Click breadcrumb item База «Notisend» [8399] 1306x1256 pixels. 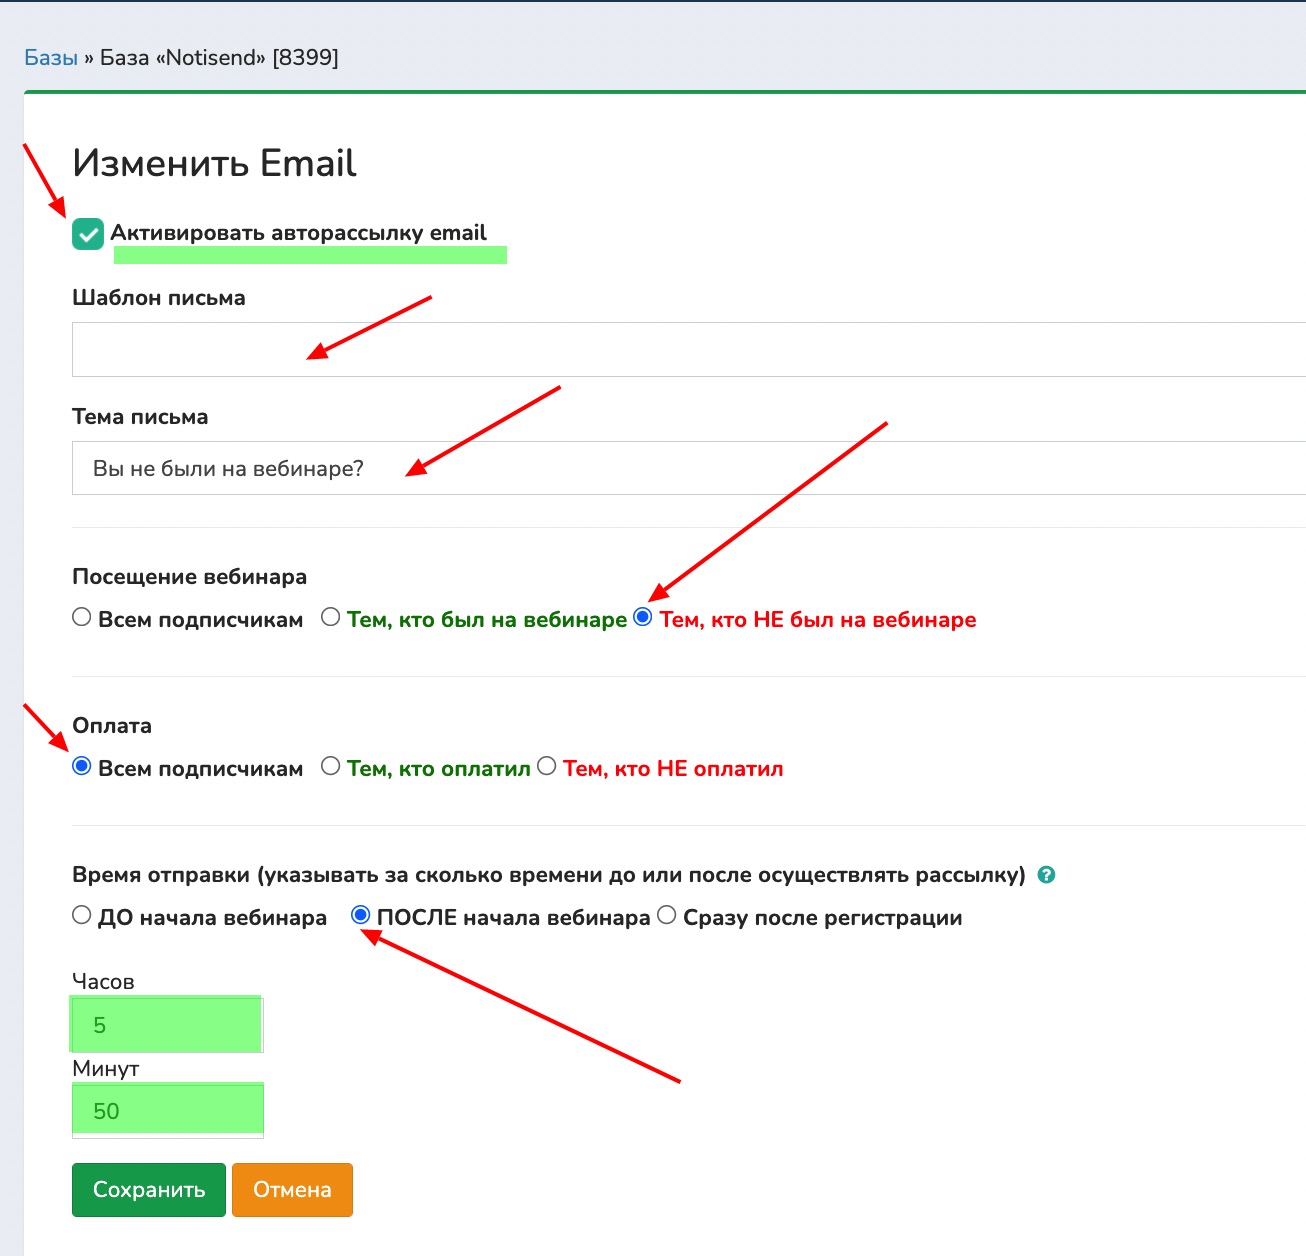(x=219, y=58)
